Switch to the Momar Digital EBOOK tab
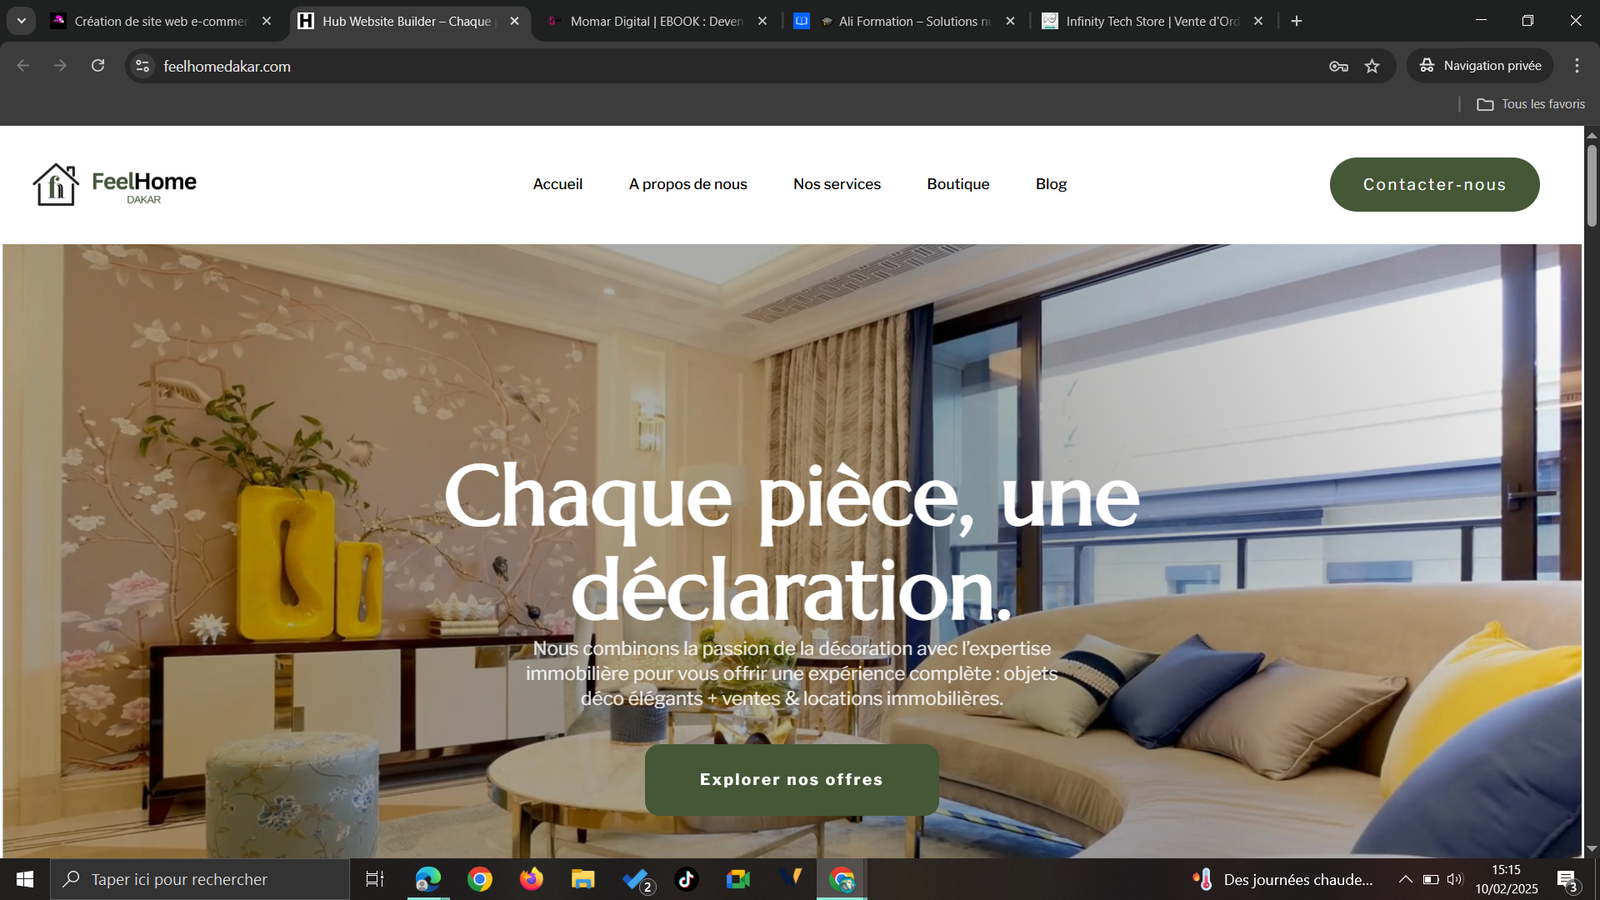 click(x=655, y=21)
